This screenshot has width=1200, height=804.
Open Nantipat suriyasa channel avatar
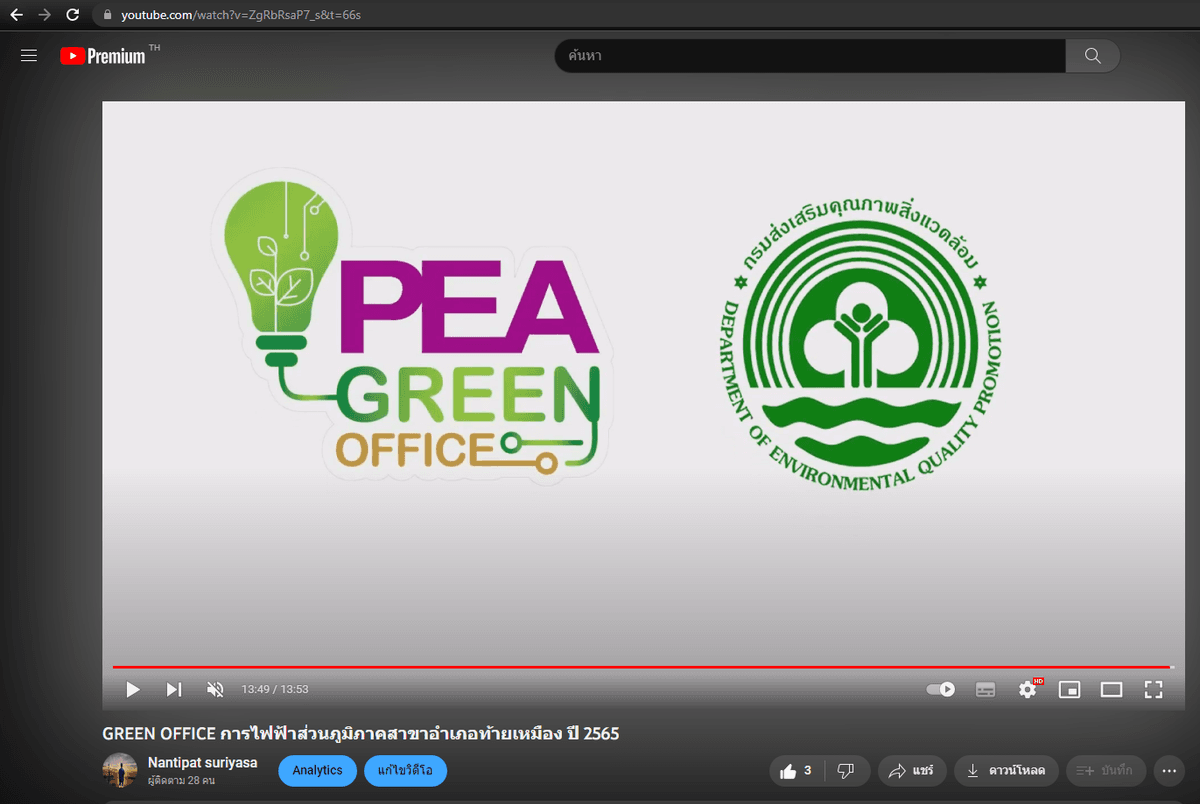[x=120, y=770]
